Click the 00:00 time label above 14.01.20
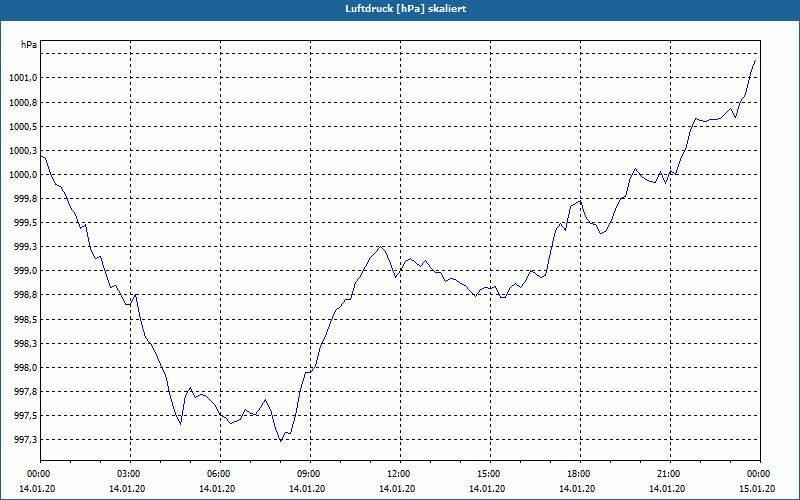This screenshot has height=500, width=800. point(37,474)
